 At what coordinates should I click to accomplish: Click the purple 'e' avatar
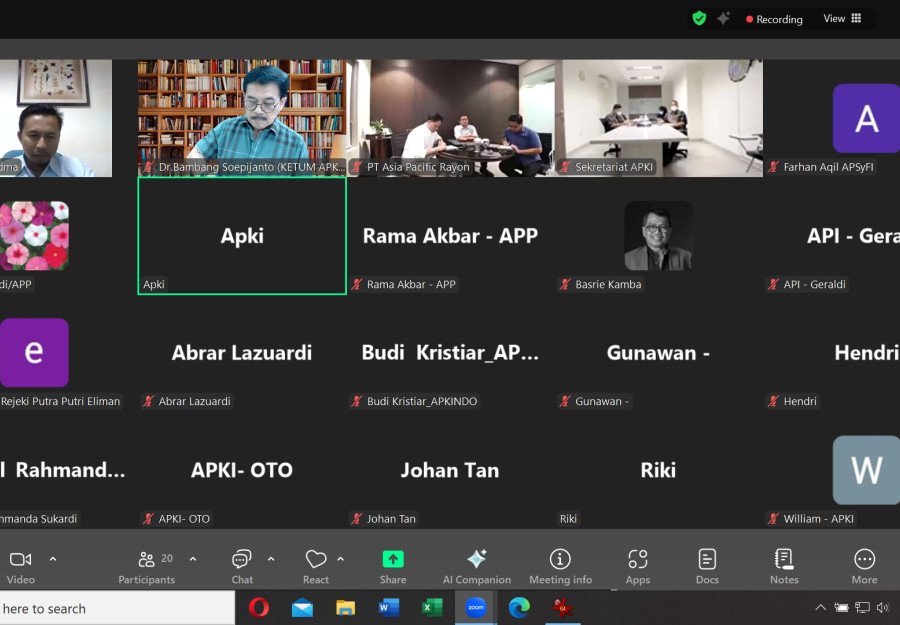point(34,352)
